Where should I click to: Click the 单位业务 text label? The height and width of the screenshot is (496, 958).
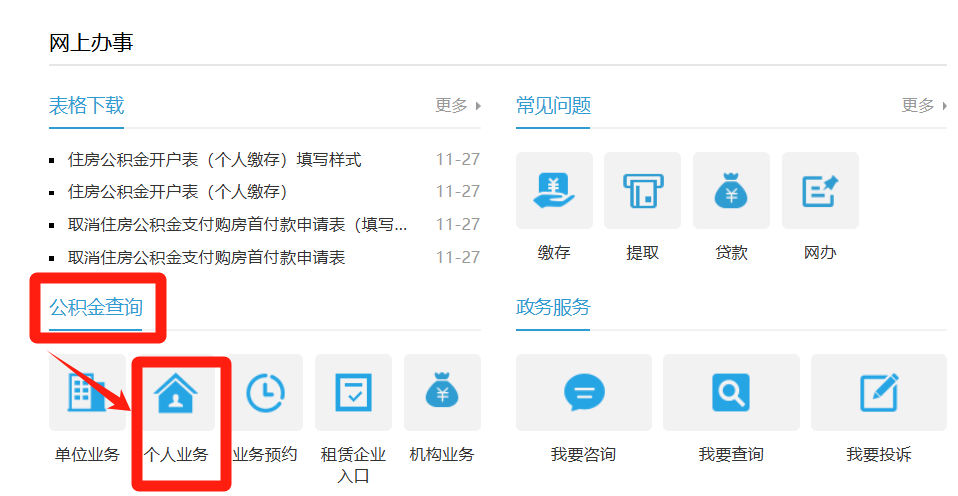tap(87, 454)
